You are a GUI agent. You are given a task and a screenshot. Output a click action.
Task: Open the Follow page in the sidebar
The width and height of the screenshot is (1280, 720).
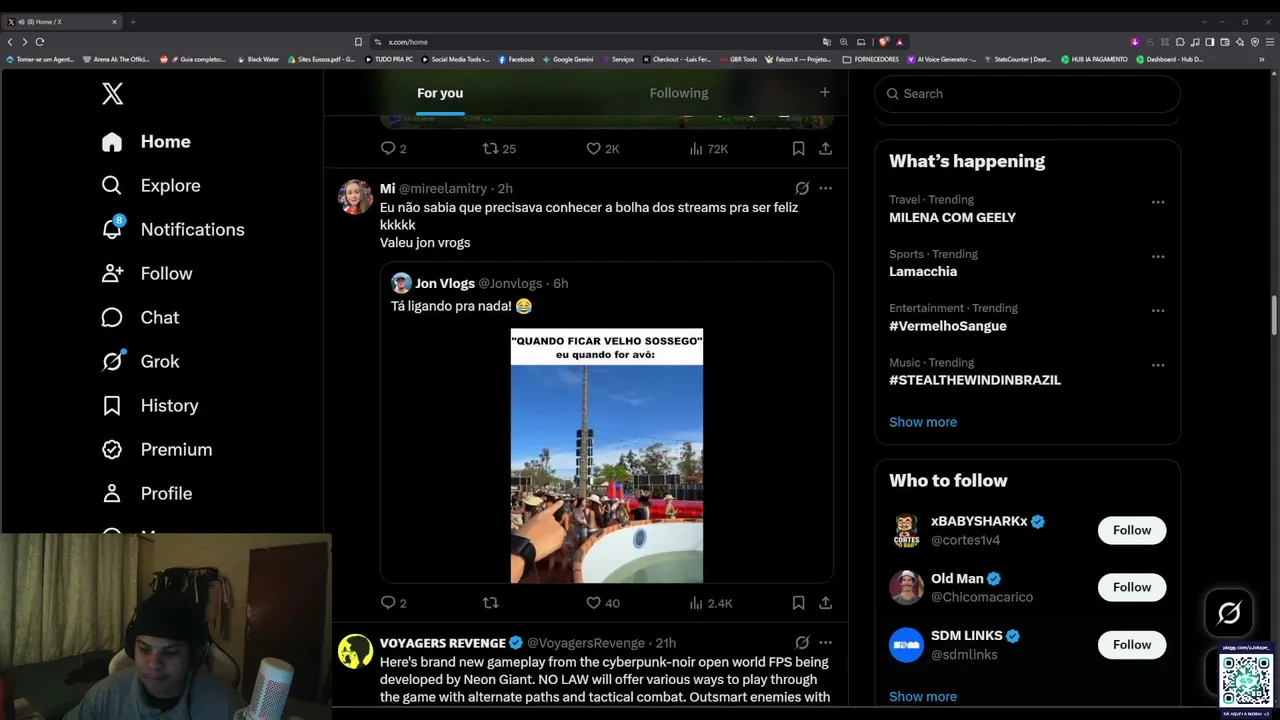pos(147,274)
